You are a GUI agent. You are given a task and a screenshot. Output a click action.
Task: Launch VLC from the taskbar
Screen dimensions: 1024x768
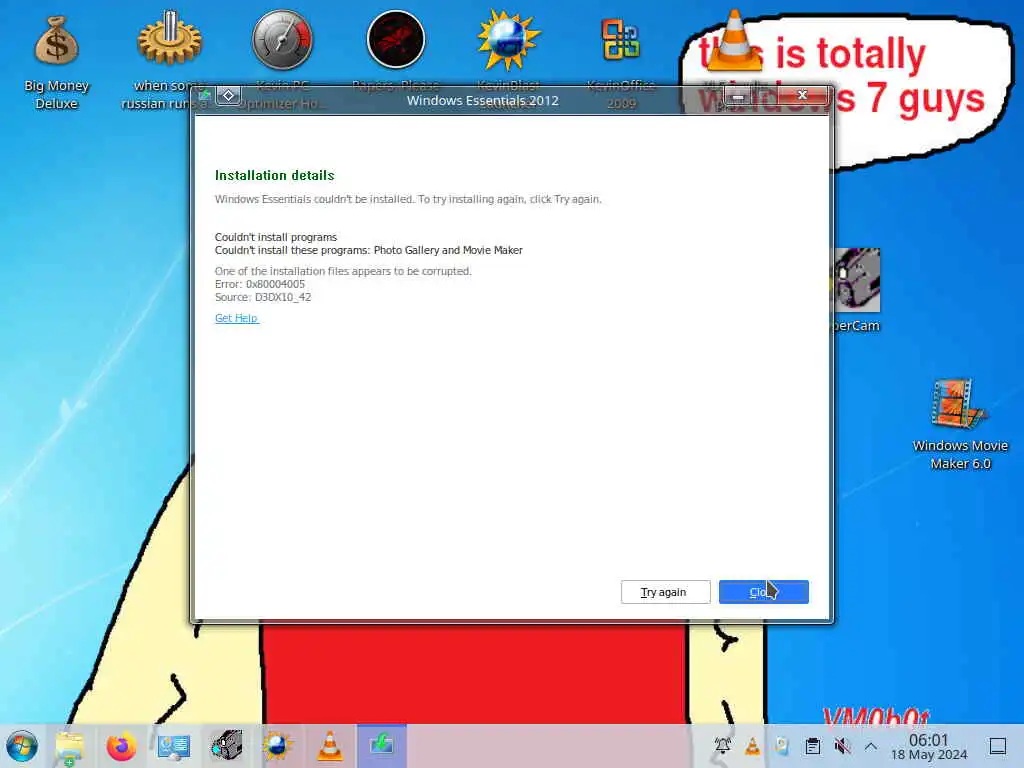(x=330, y=745)
